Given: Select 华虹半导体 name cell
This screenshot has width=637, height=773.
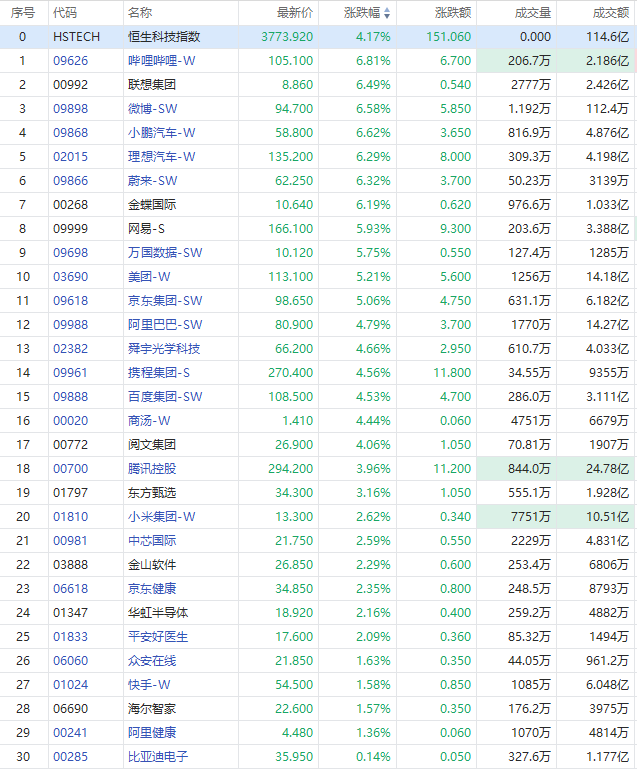Looking at the screenshot, I should click(x=158, y=613).
